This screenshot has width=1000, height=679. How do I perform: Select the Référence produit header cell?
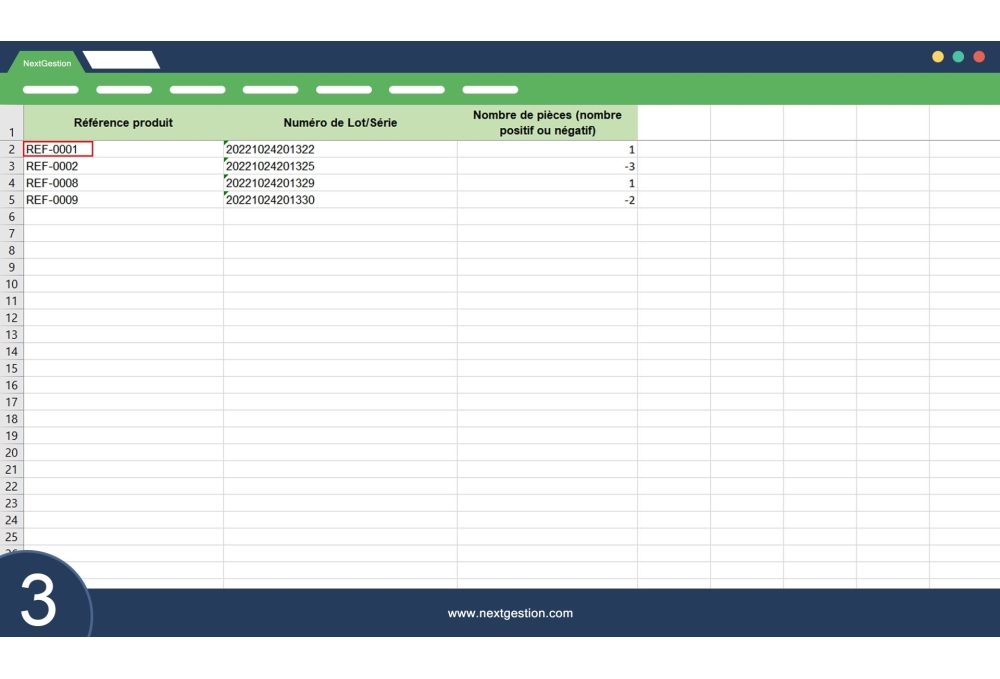(123, 123)
